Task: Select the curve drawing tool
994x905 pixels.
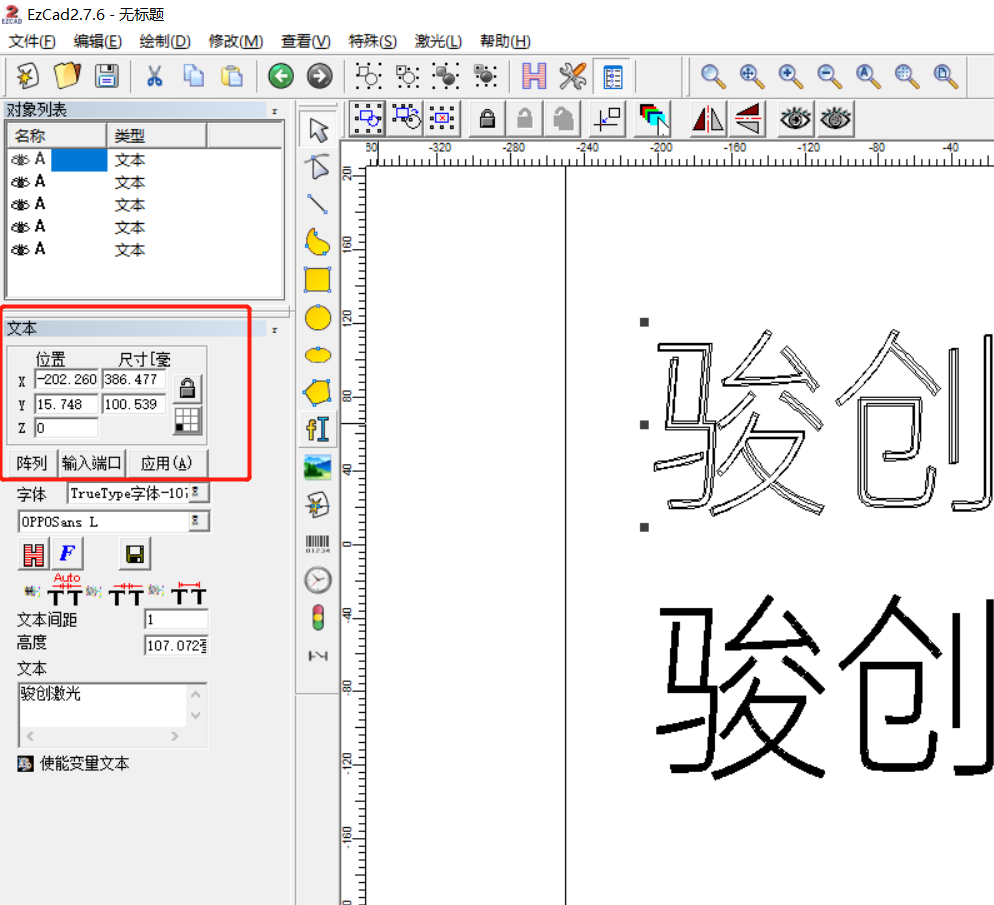Action: tap(318, 242)
